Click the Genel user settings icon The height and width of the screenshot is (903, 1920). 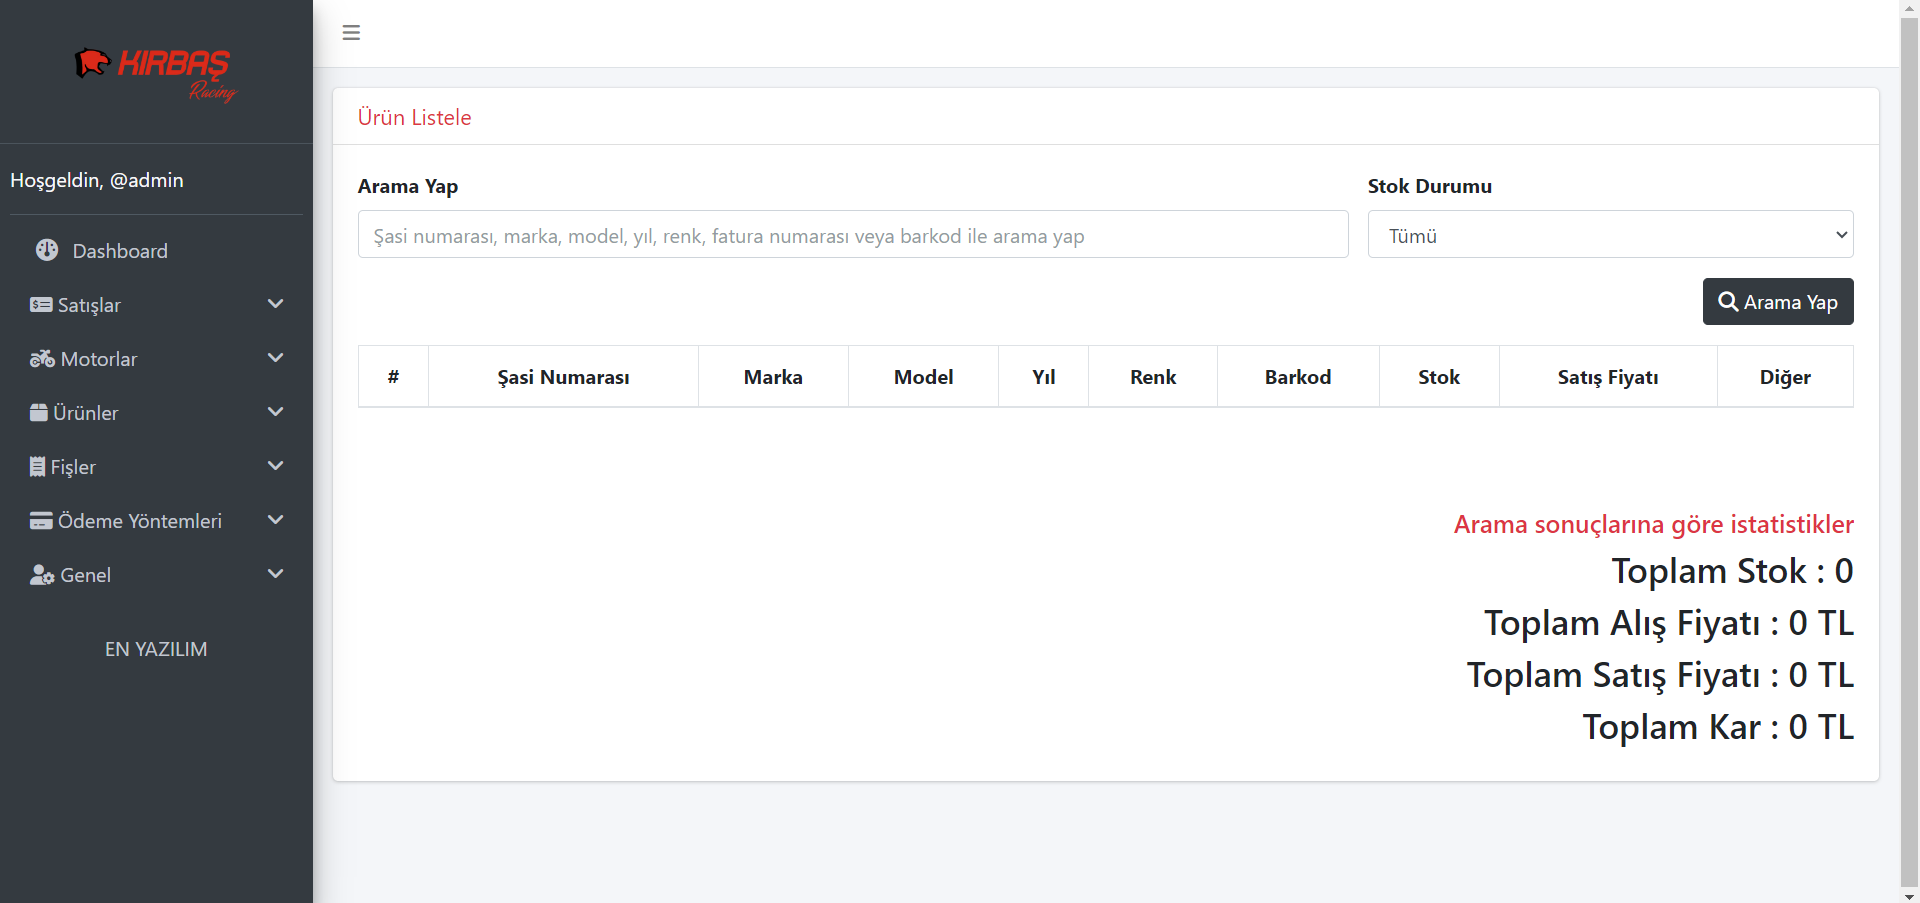[42, 575]
